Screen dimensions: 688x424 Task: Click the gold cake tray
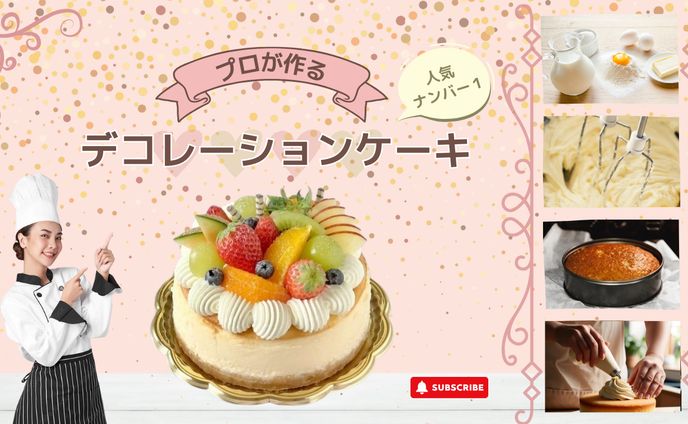272,351
